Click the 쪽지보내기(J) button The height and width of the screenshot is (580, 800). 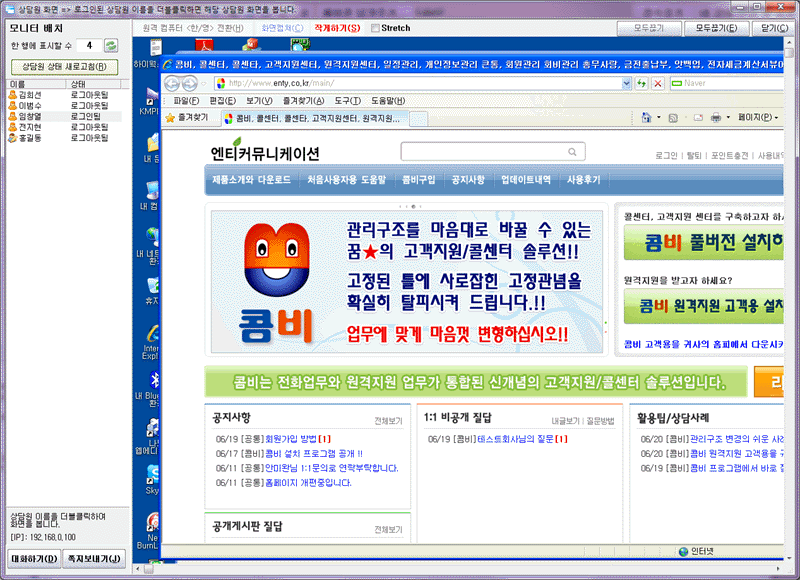pyautogui.click(x=93, y=558)
